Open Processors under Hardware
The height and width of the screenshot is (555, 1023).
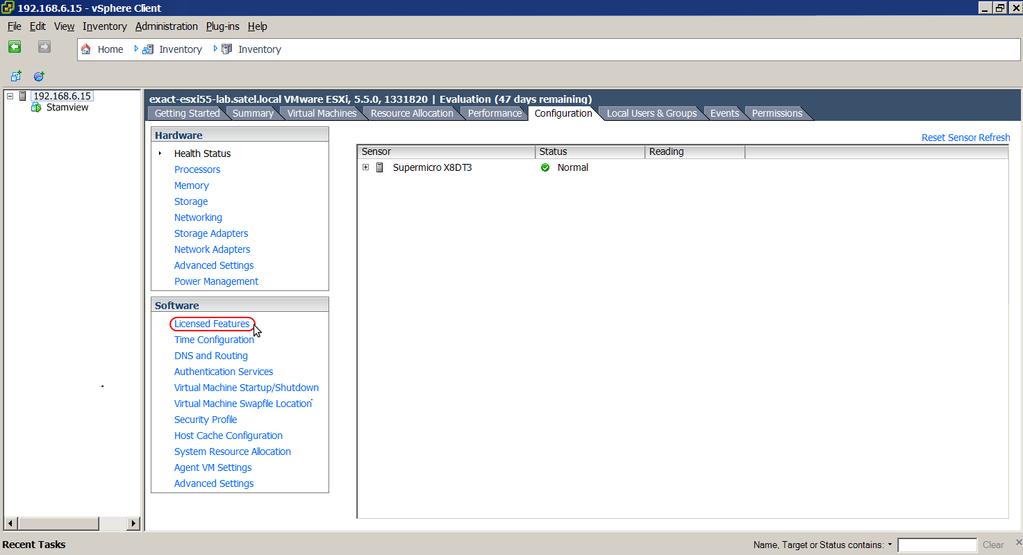(197, 170)
